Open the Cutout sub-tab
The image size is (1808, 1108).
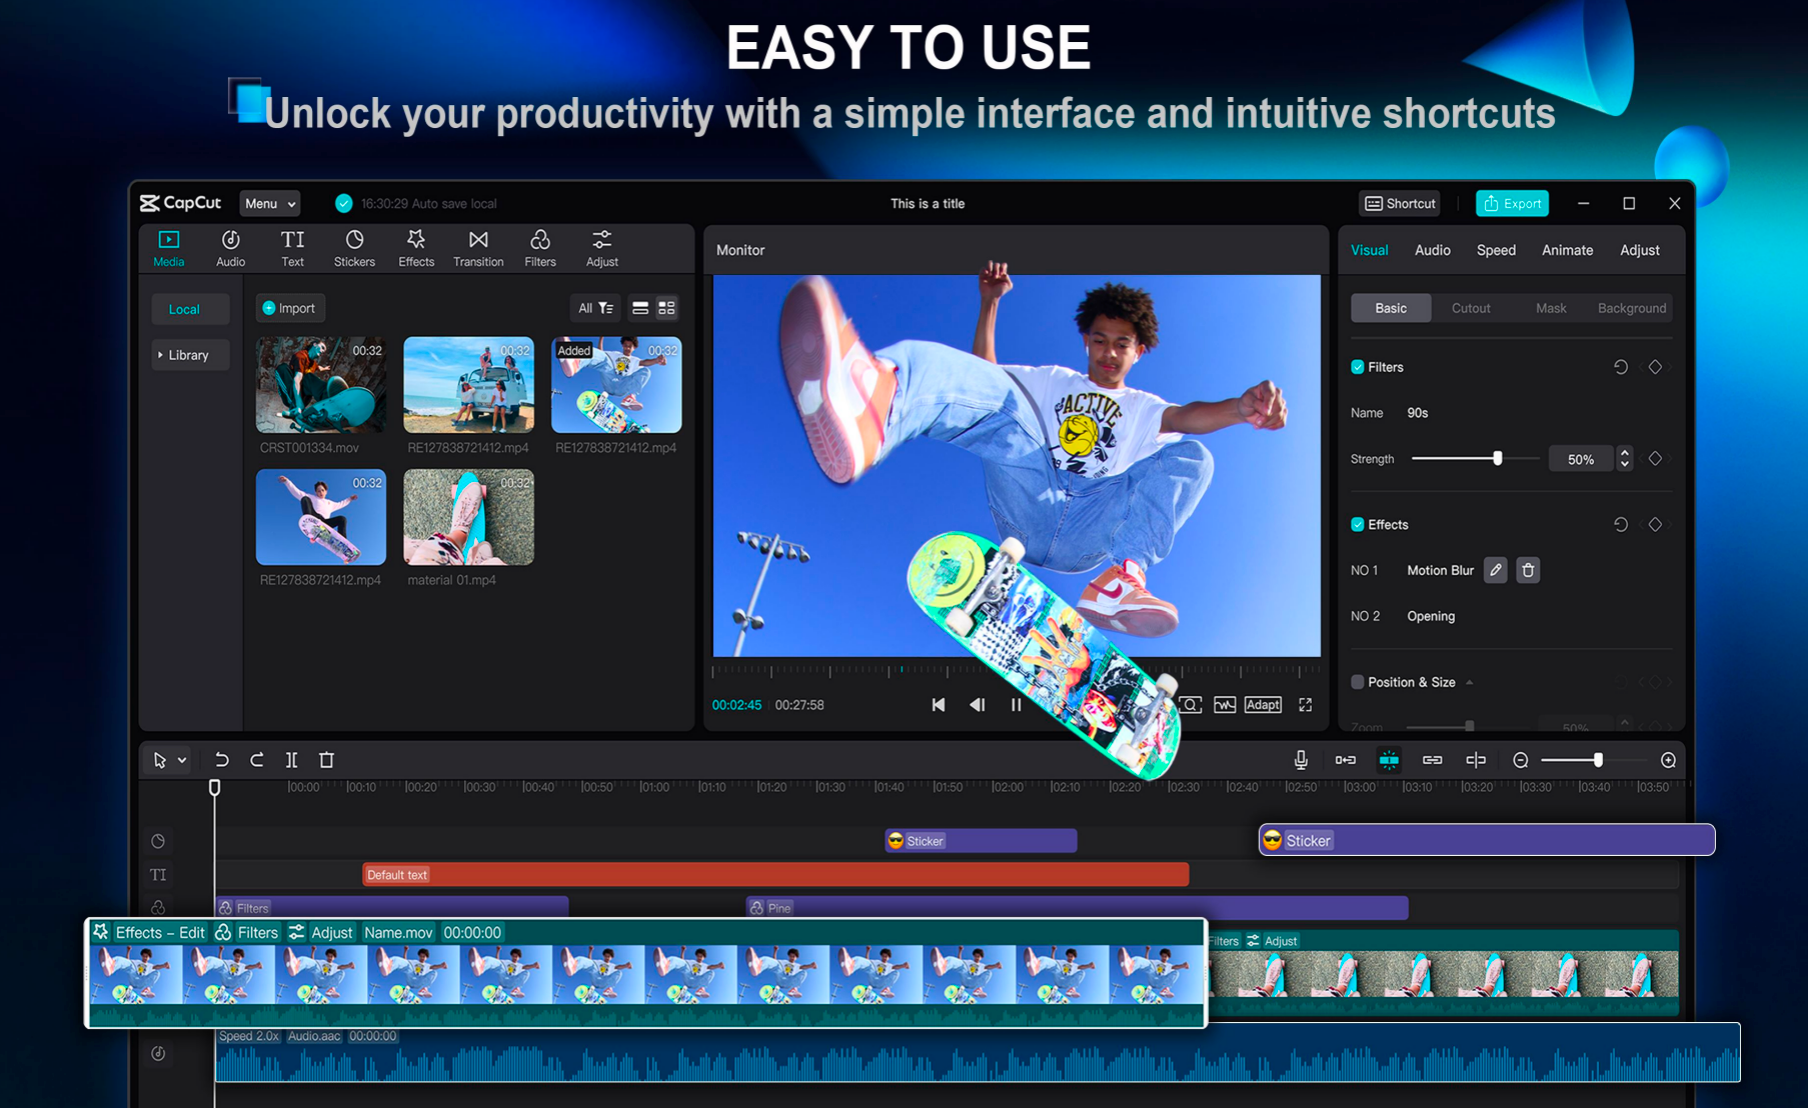tap(1471, 308)
